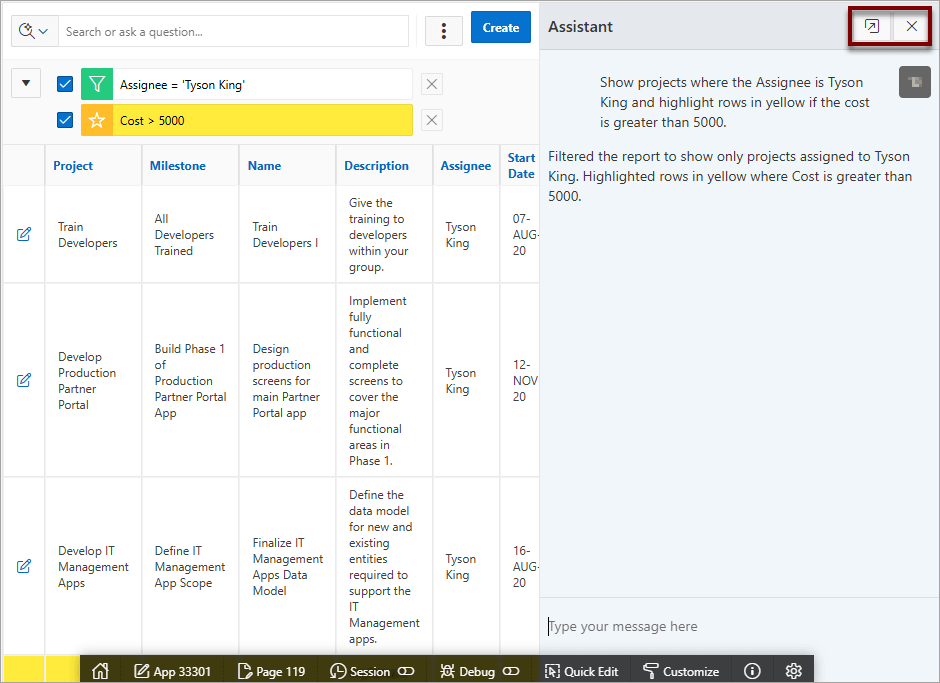Open the Actions three-dot menu
The width and height of the screenshot is (940, 683).
(444, 31)
